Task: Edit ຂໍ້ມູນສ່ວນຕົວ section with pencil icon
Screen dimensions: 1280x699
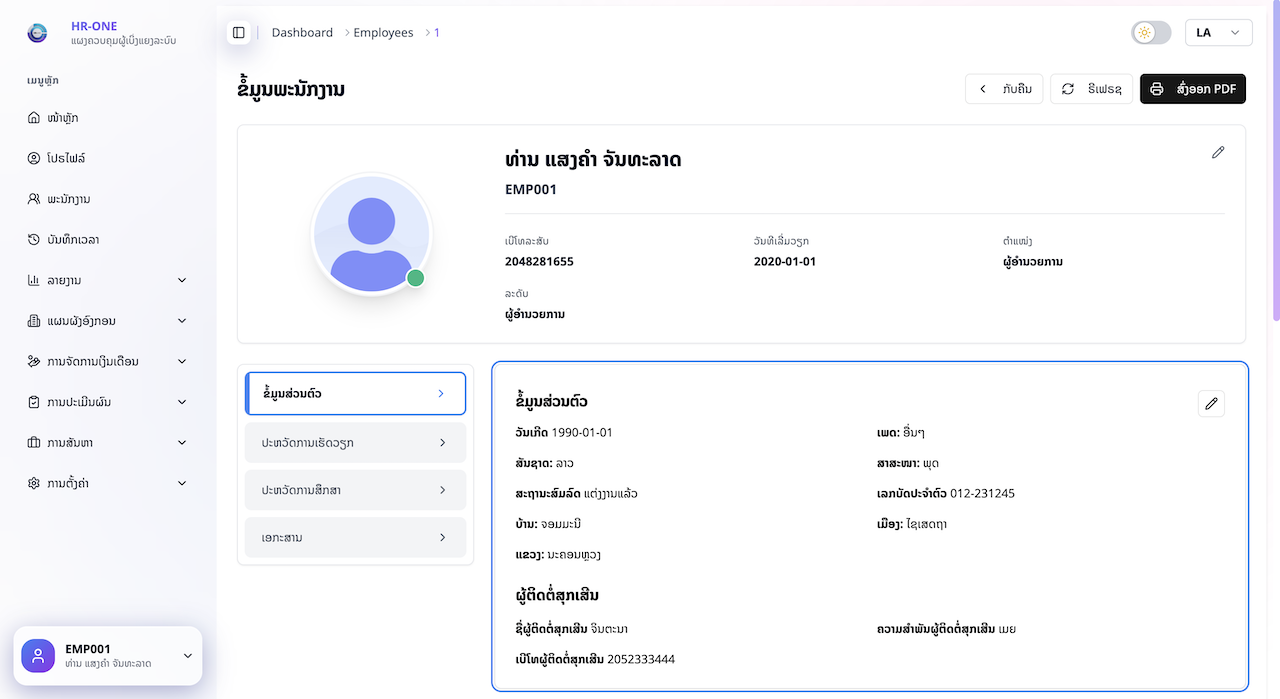Action: coord(1211,403)
